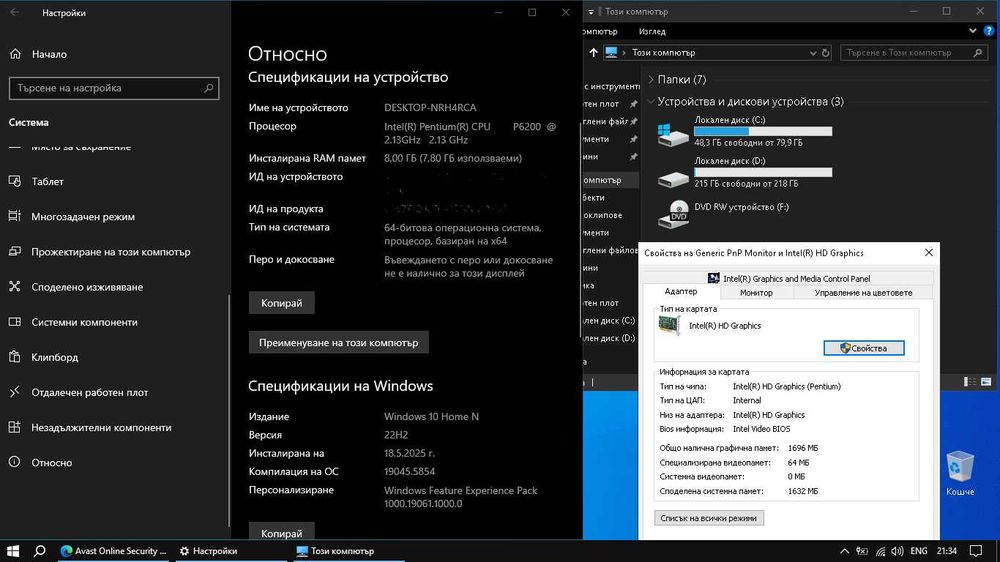Open the Windows Start menu

13,551
